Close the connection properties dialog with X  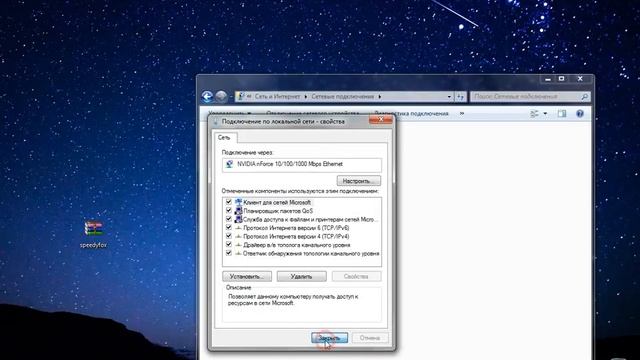point(381,120)
